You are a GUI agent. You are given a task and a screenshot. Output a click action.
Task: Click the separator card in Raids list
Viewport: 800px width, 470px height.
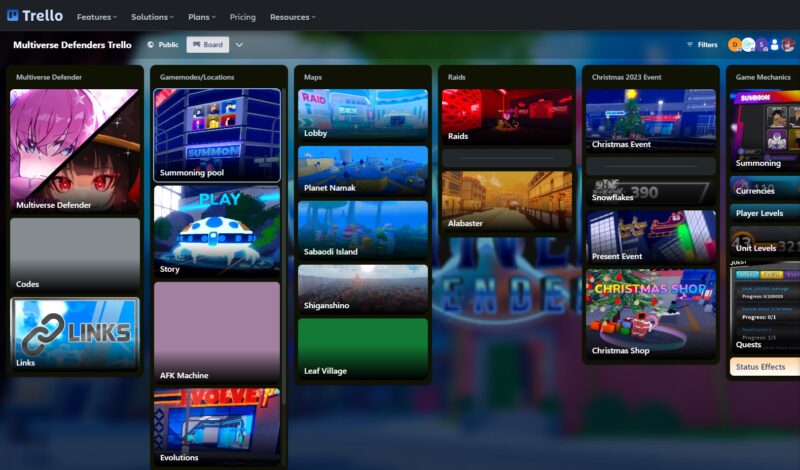pos(507,158)
